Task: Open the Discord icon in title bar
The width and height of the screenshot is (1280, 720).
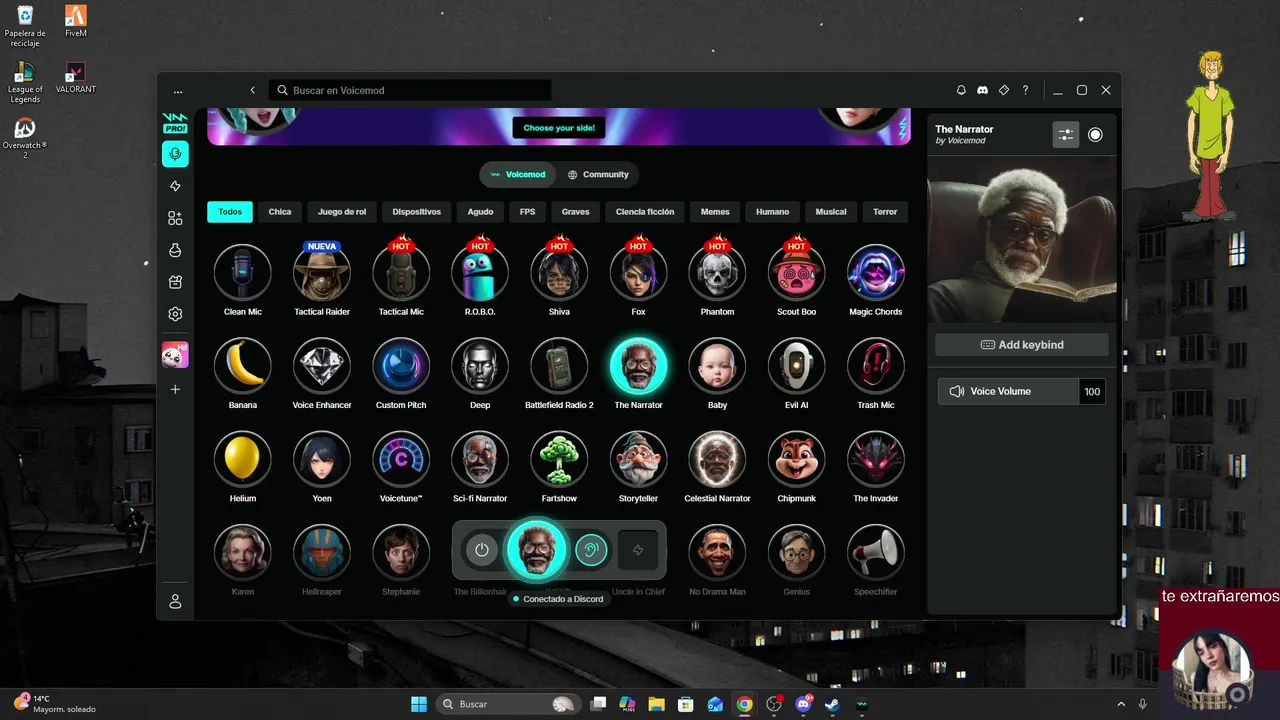Action: coord(982,90)
